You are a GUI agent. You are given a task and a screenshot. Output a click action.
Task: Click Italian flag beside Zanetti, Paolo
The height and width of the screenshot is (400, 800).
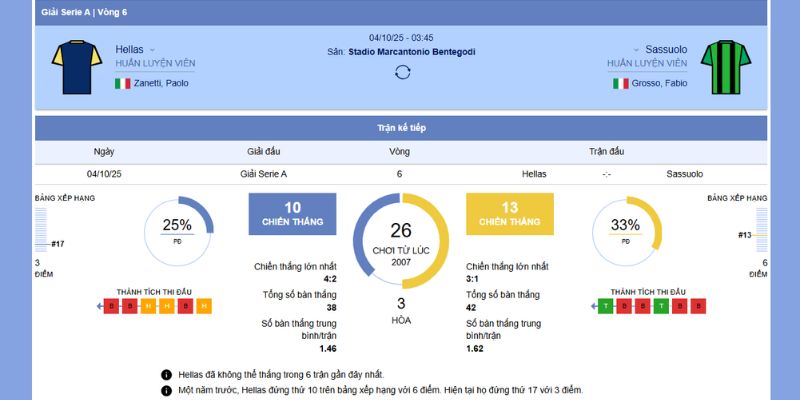(x=123, y=83)
